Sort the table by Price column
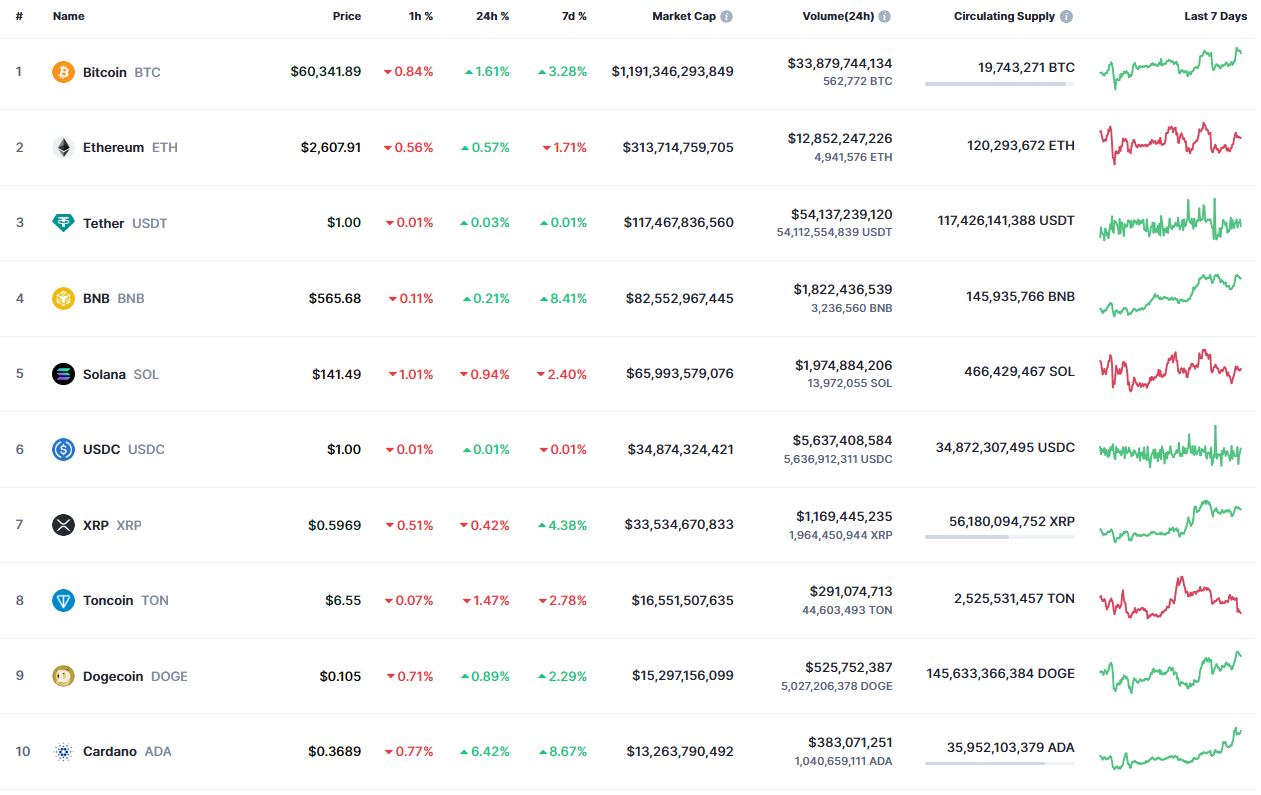The image size is (1261, 795). [x=347, y=16]
